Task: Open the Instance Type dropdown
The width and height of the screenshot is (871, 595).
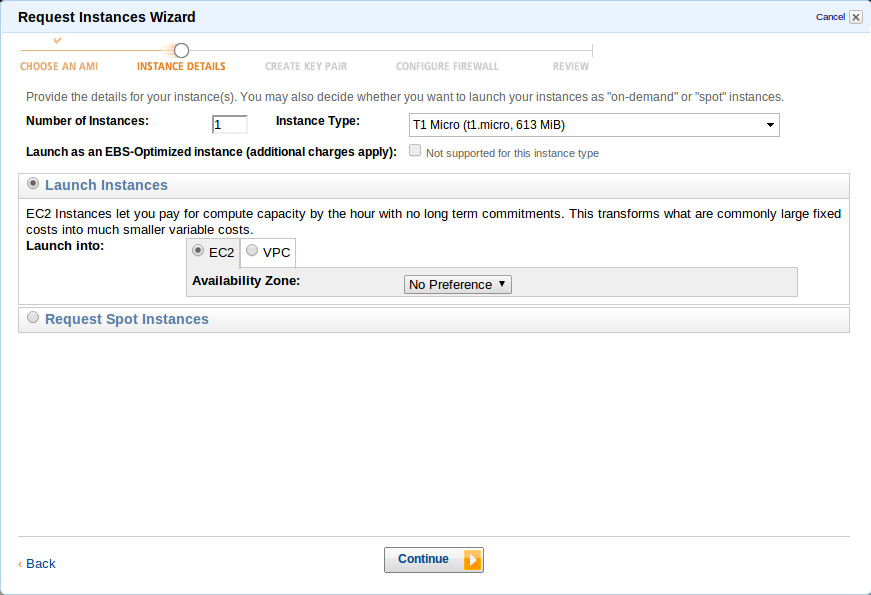Action: tap(594, 125)
